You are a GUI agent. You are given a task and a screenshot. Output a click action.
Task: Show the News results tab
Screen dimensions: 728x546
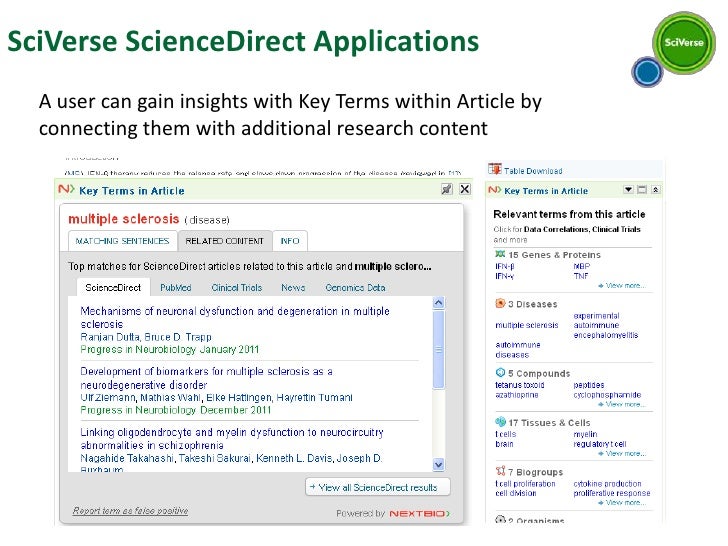tap(293, 288)
